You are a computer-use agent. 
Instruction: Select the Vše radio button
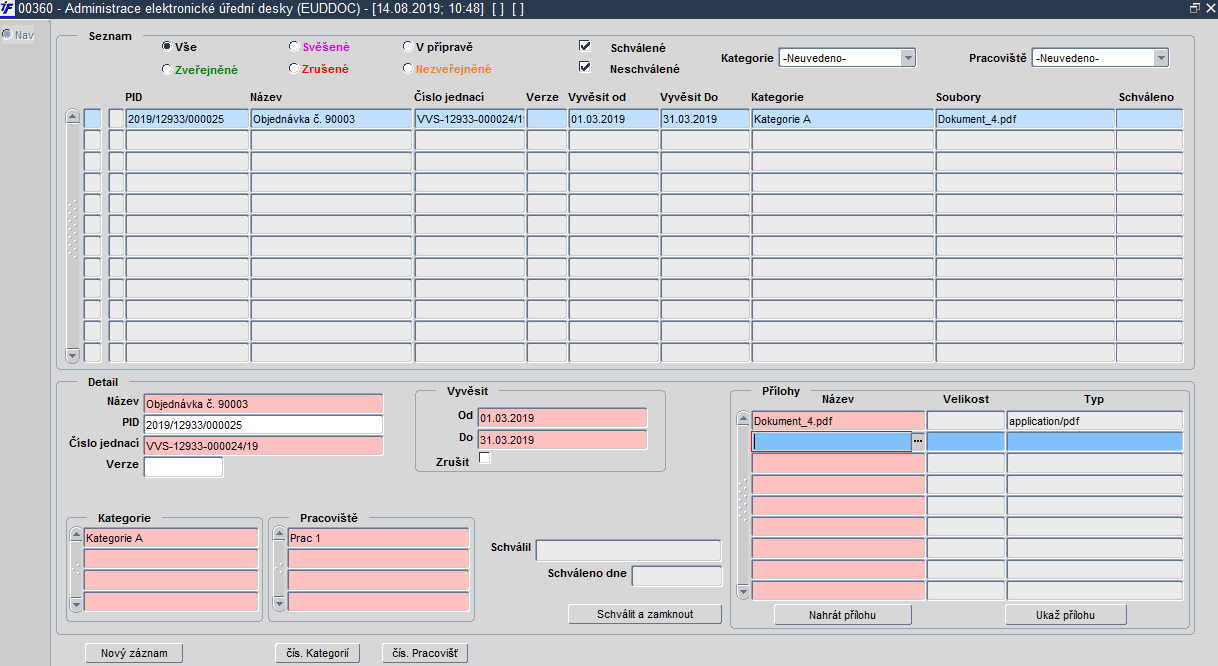click(x=166, y=47)
